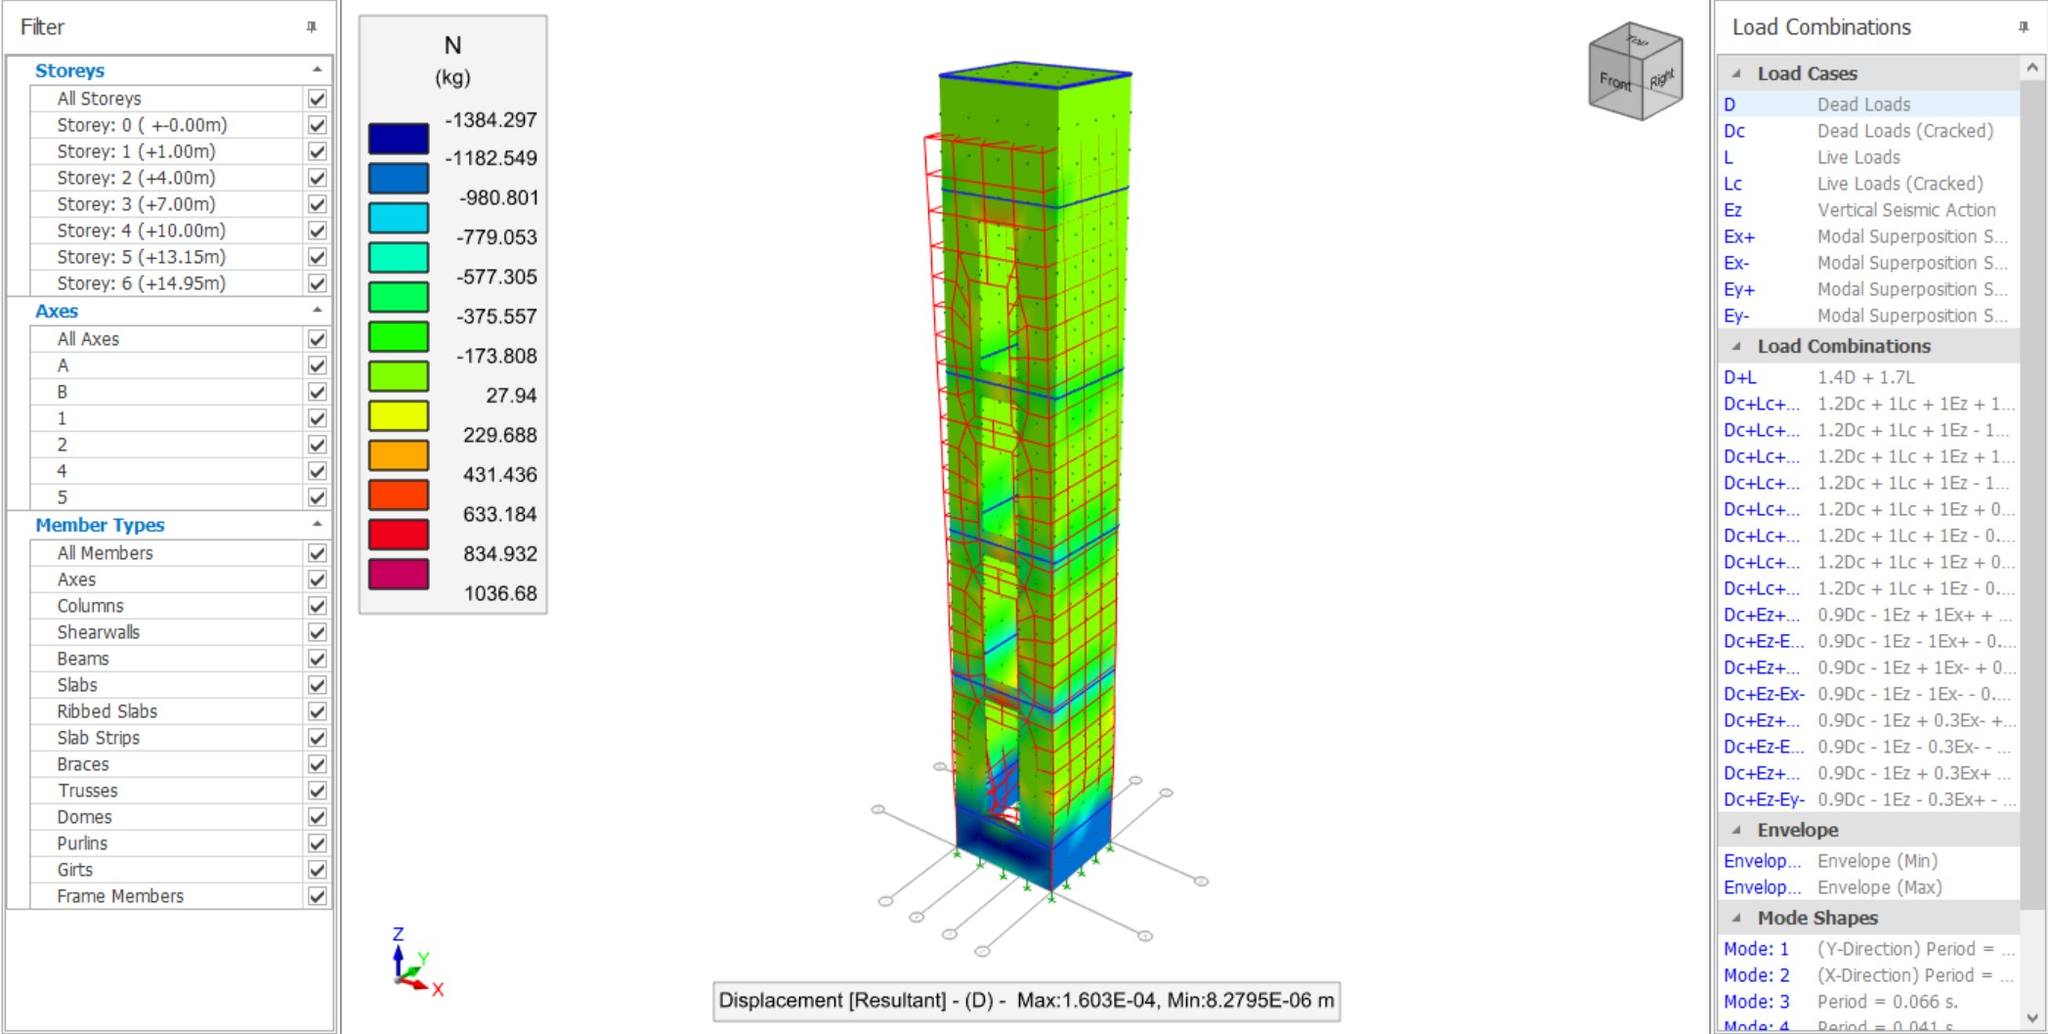Viewport: 2048px width, 1034px height.
Task: Click the Front face of view cube
Action: 1616,82
